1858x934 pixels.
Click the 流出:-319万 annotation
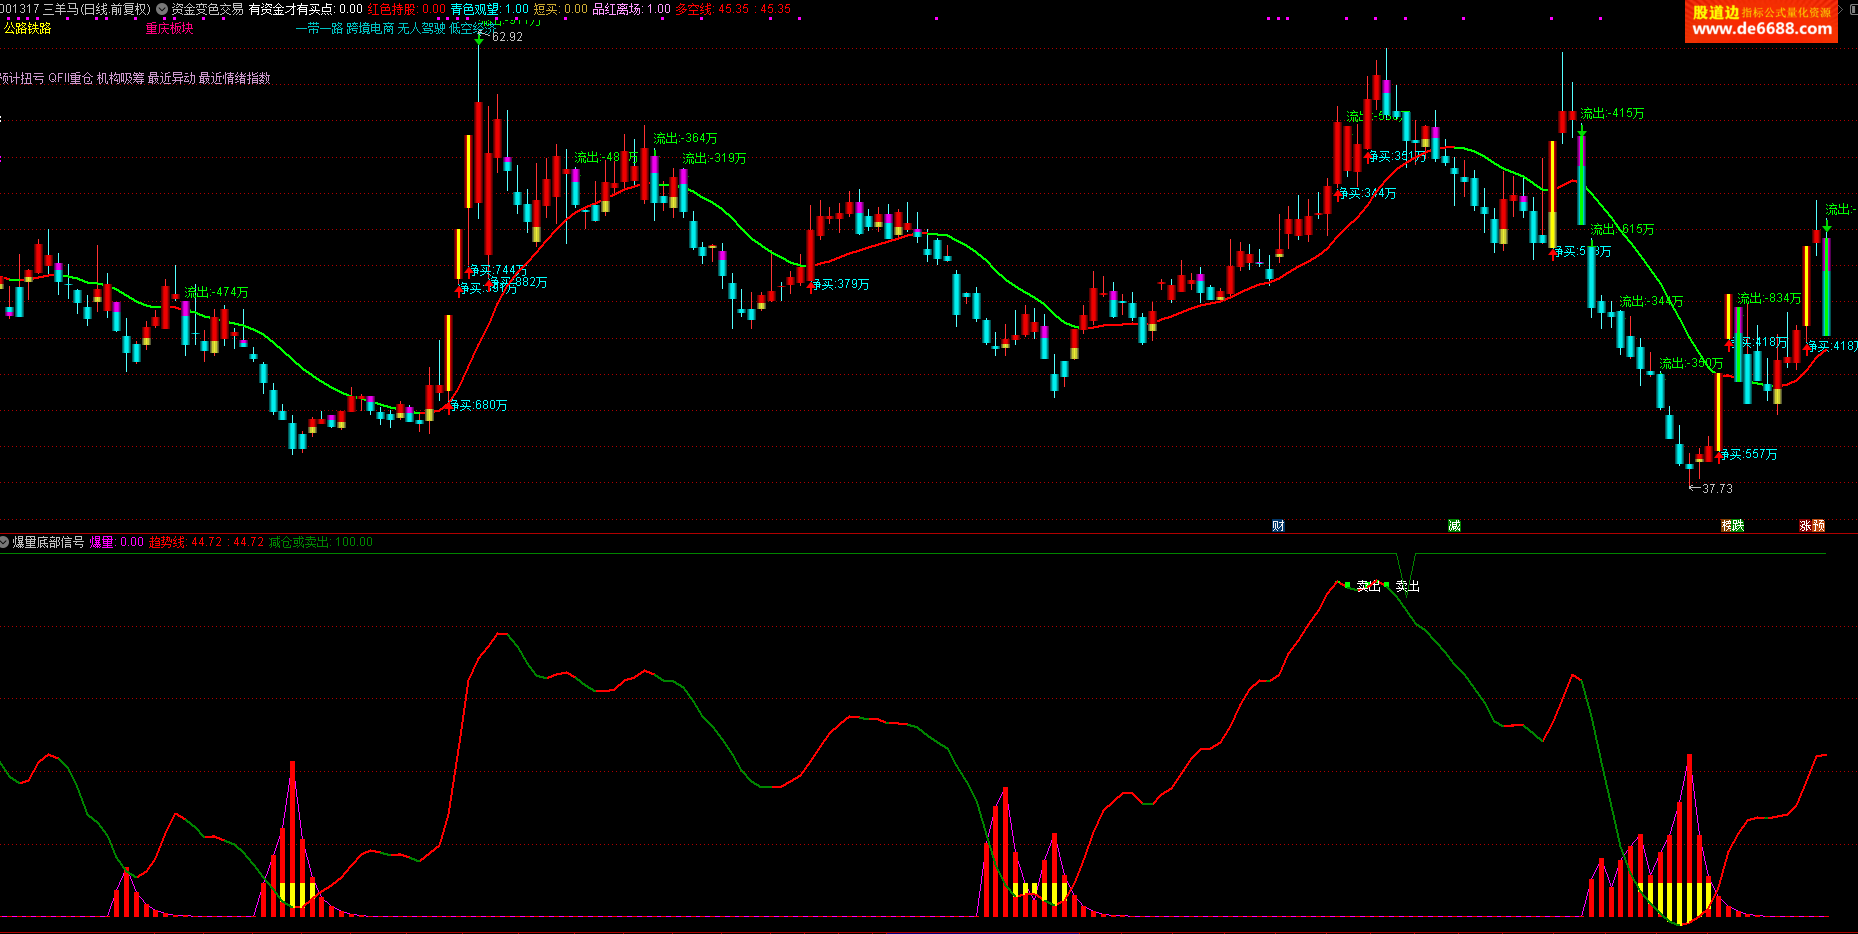coord(714,158)
